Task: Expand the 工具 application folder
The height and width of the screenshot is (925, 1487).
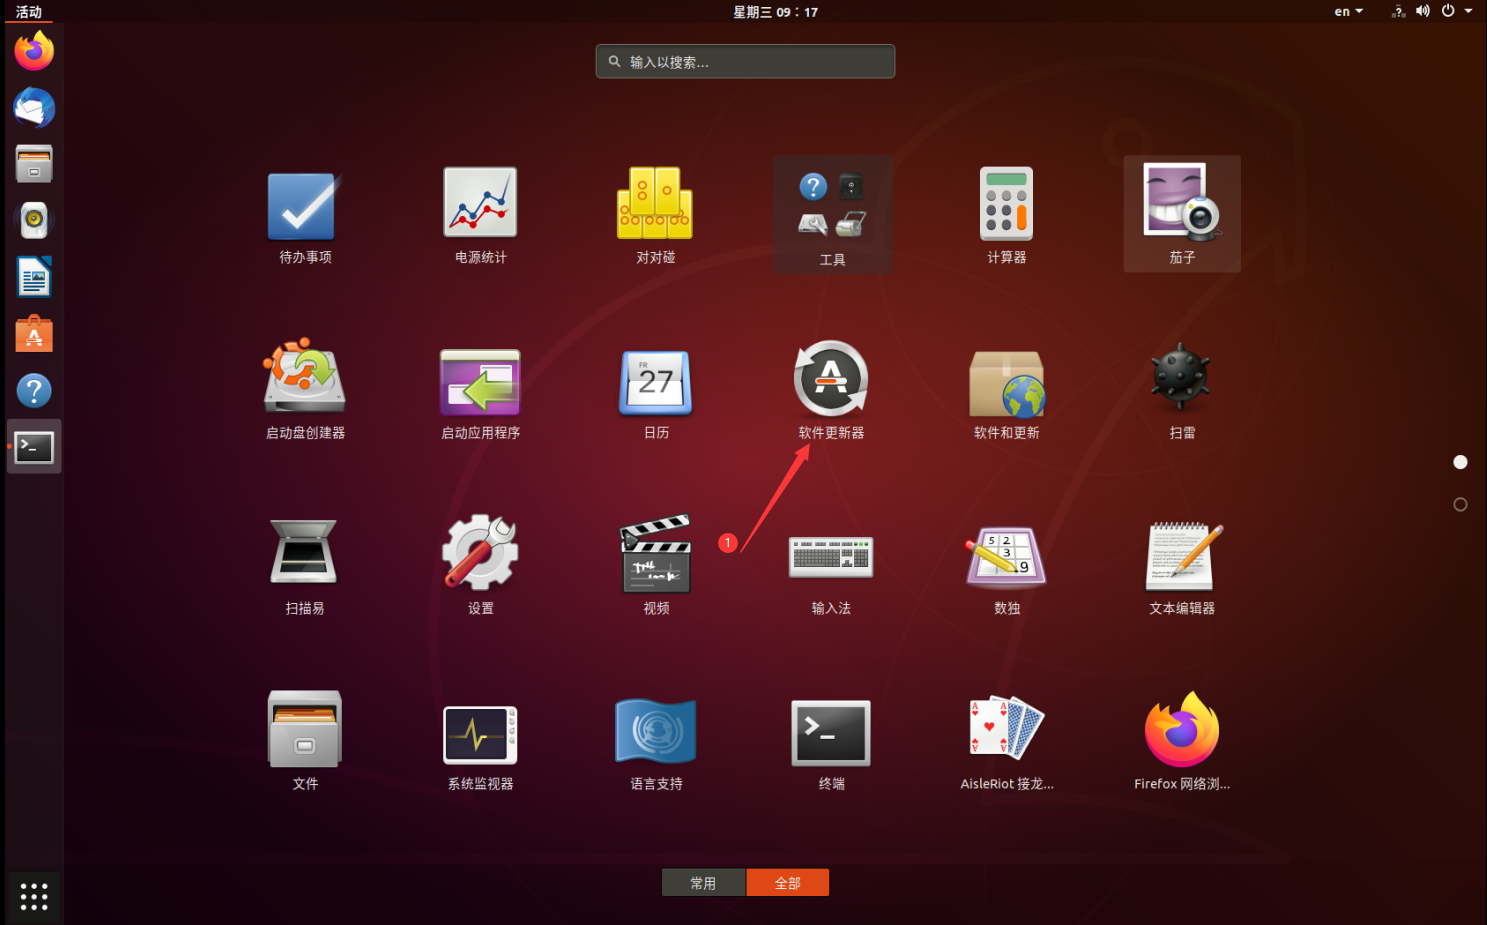Action: click(831, 214)
